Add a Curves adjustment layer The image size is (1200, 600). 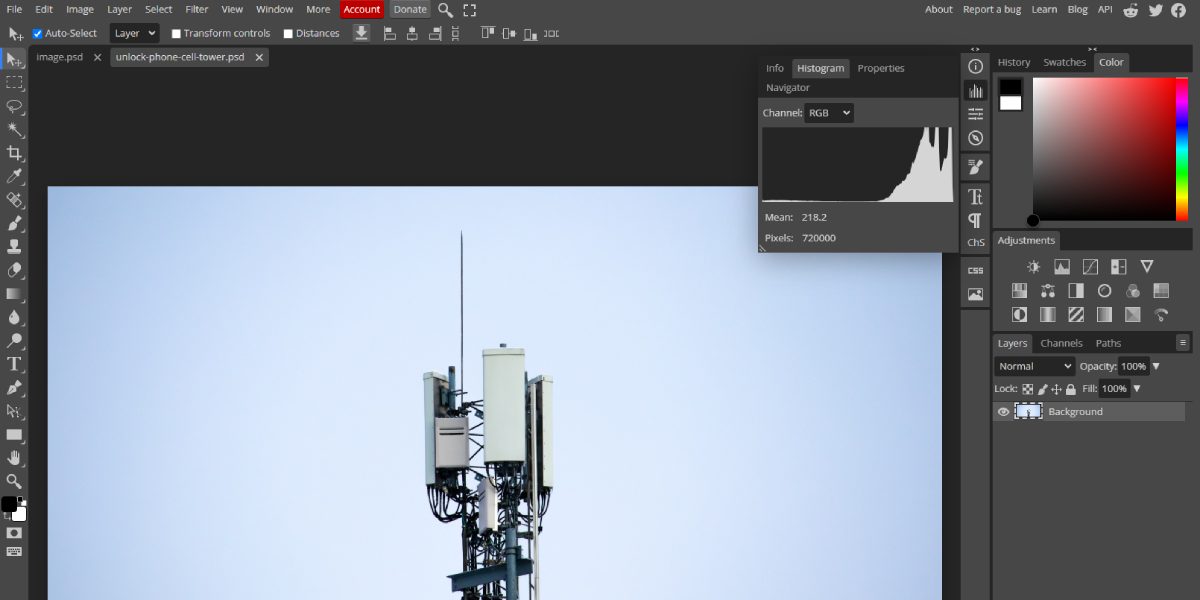(1090, 266)
